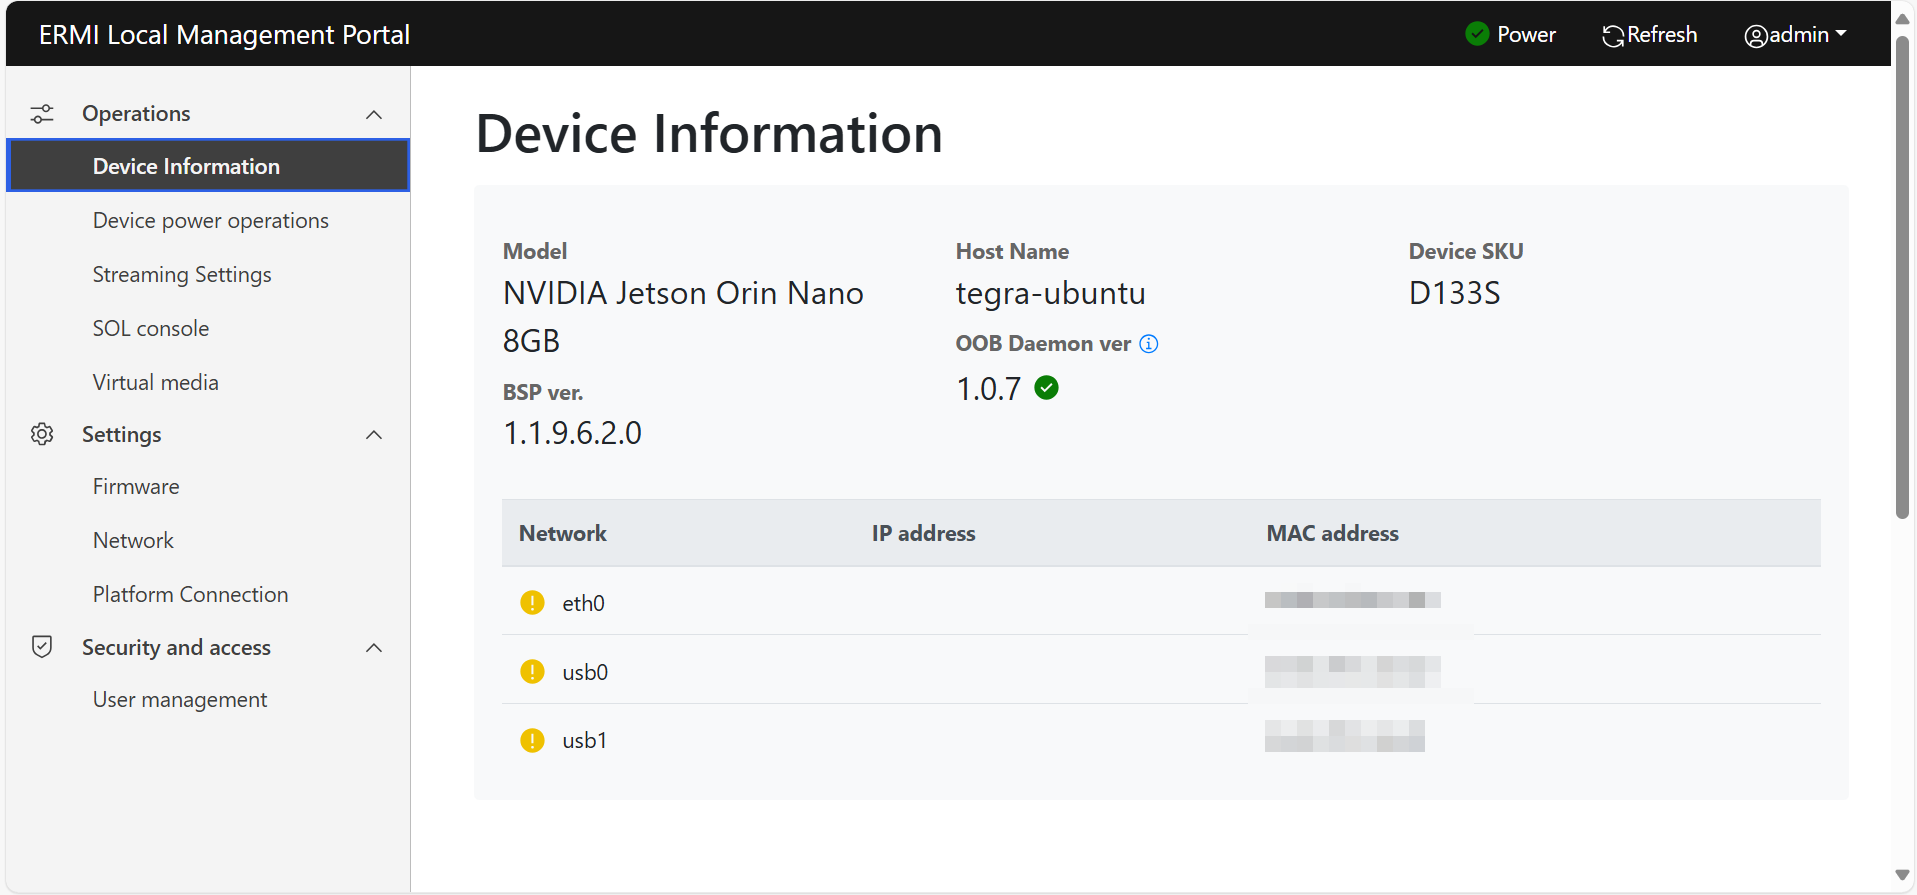Click the Settings gear icon in sidebar
Image resolution: width=1917 pixels, height=895 pixels.
point(42,434)
